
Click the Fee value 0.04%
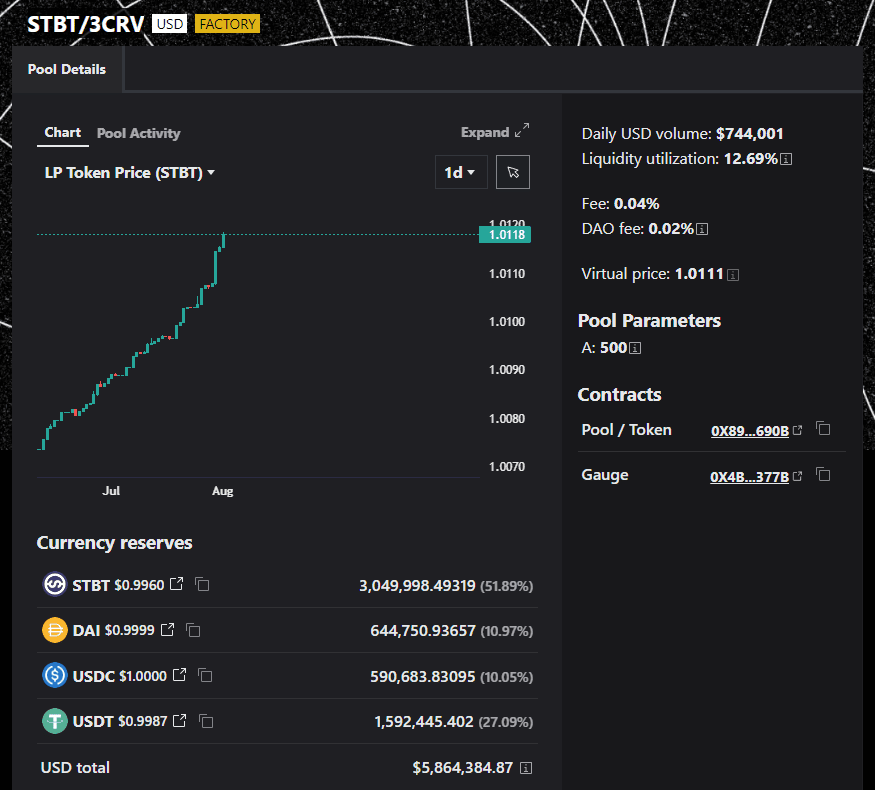tap(636, 204)
